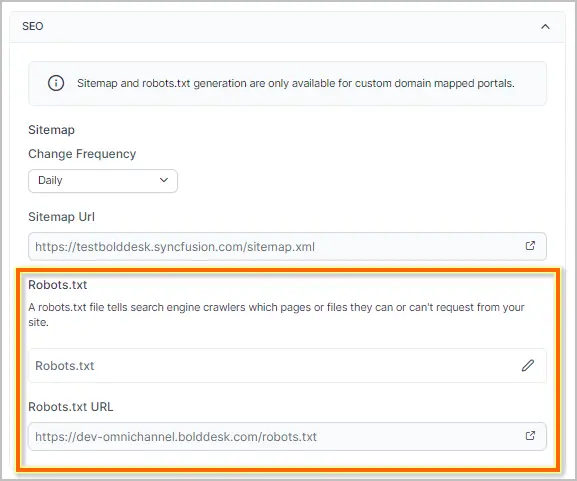Edit Robots.txt using the pencil icon
577x481 pixels.
coord(528,365)
